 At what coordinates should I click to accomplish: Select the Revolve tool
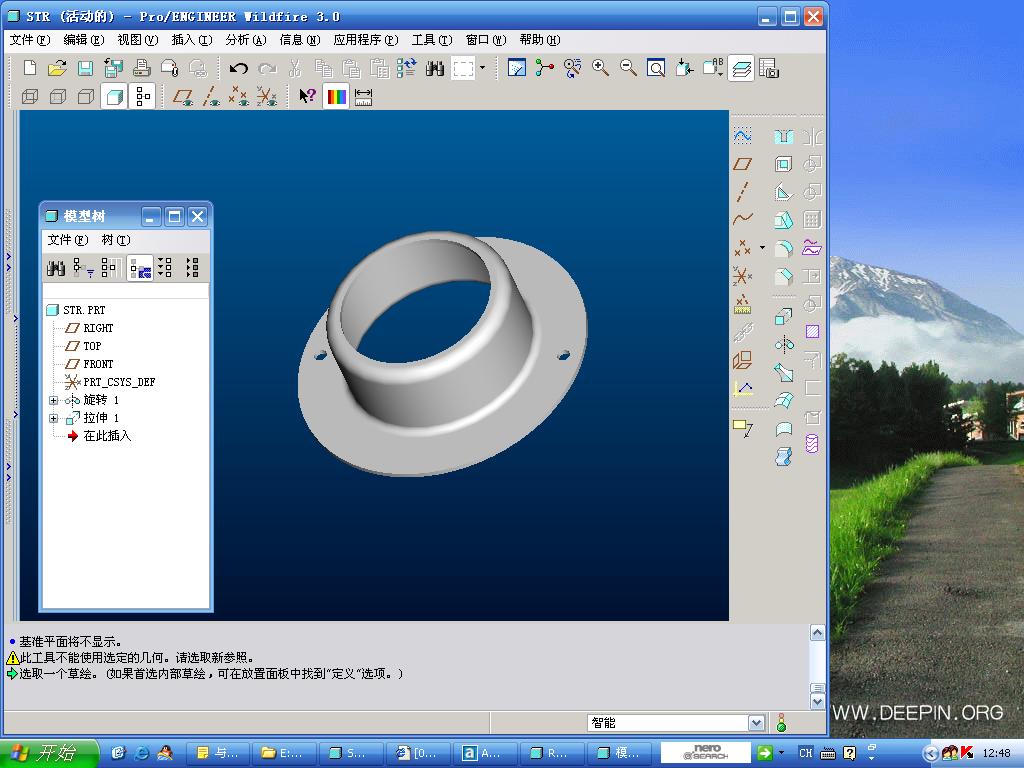[x=784, y=344]
